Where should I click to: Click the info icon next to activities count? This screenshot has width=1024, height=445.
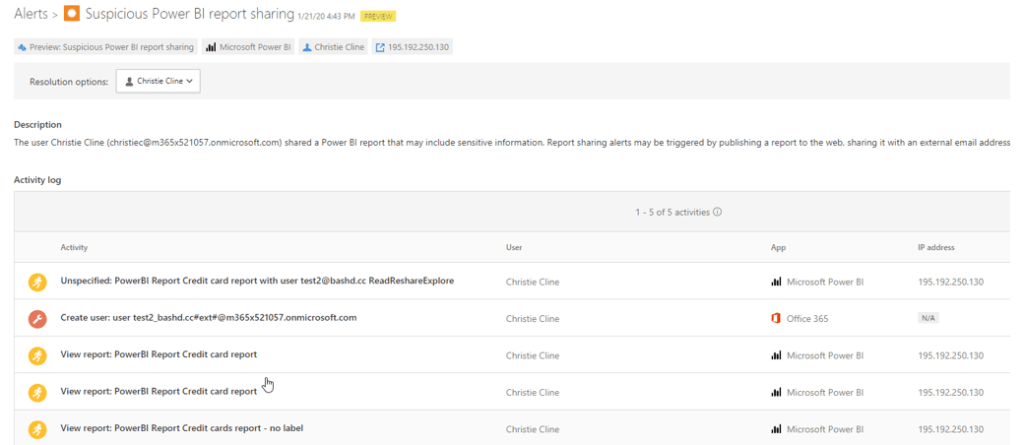(x=718, y=212)
